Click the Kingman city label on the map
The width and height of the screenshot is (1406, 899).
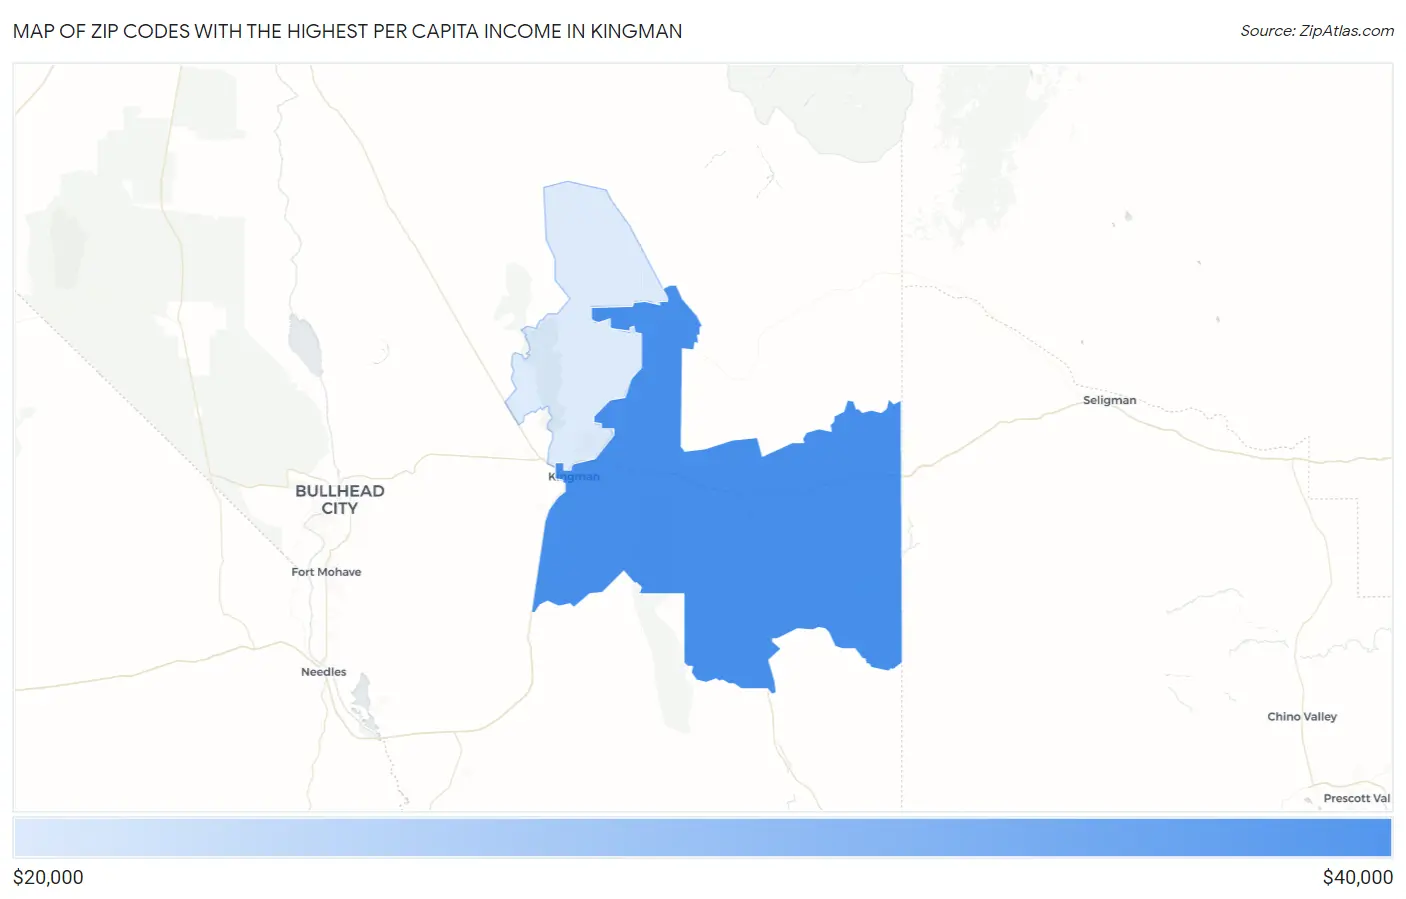click(574, 477)
